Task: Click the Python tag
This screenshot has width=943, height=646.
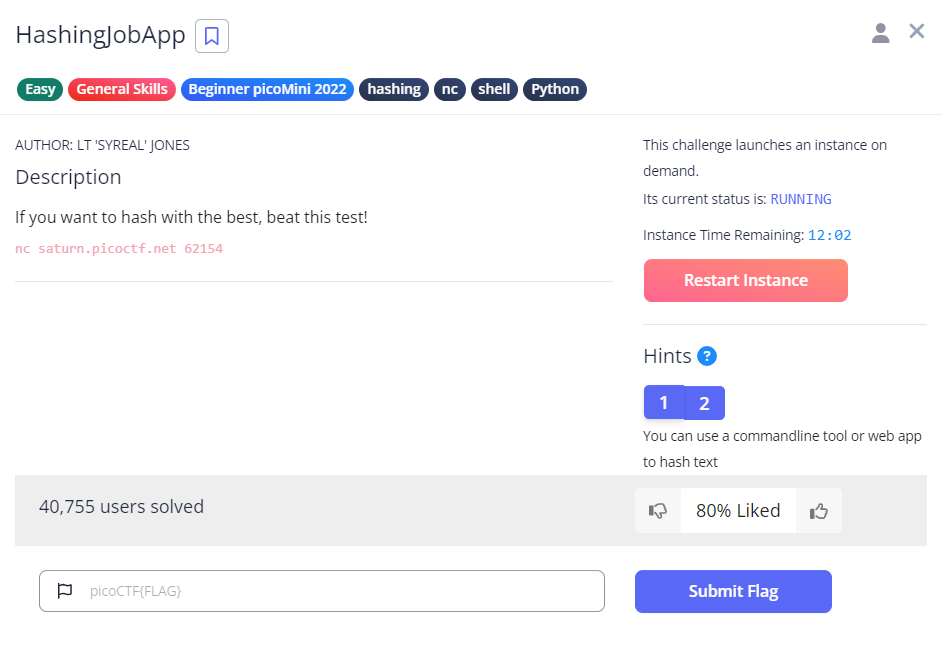Action: click(x=555, y=89)
